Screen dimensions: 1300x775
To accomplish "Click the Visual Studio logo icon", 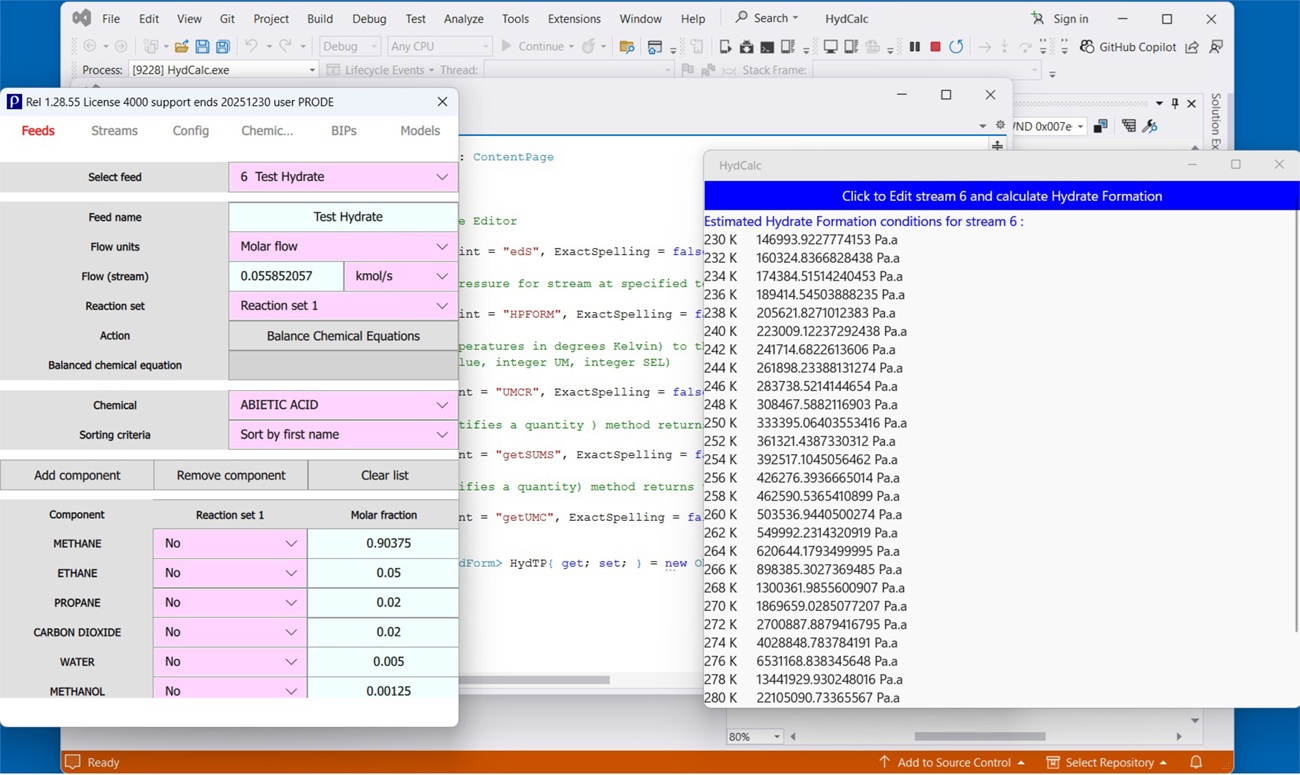I will (82, 18).
